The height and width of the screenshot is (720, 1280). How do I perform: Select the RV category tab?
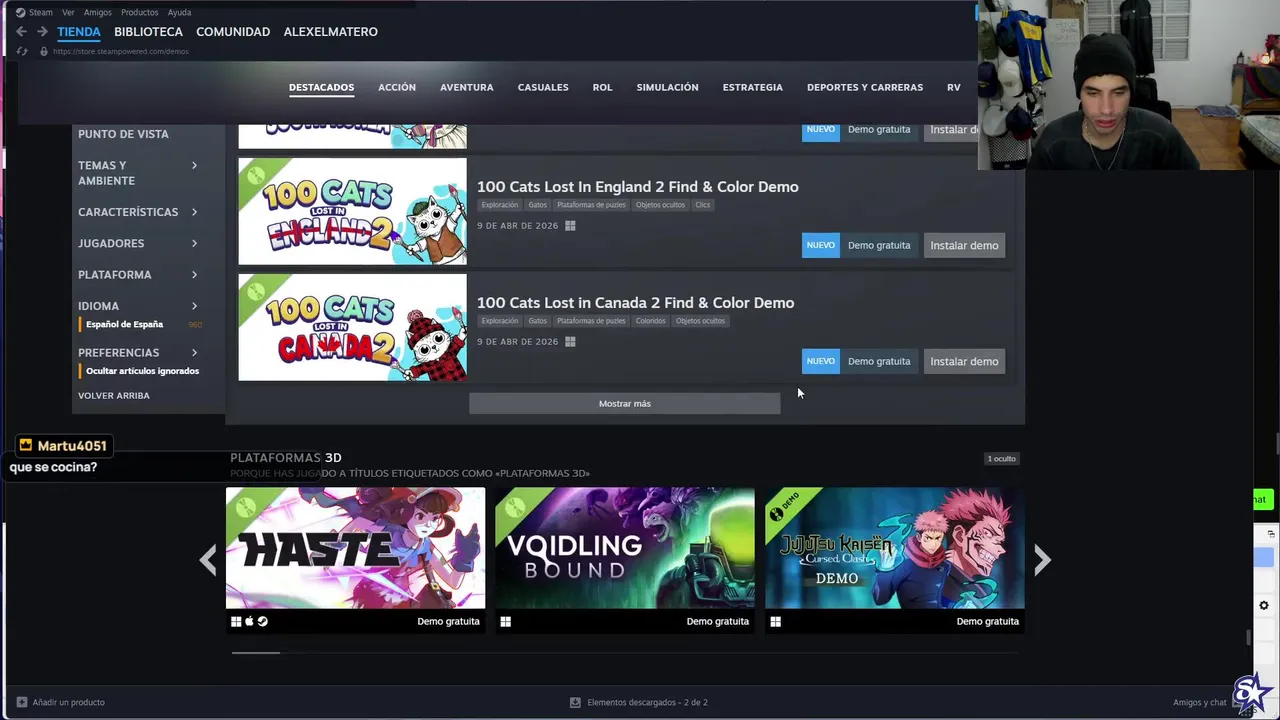[954, 87]
